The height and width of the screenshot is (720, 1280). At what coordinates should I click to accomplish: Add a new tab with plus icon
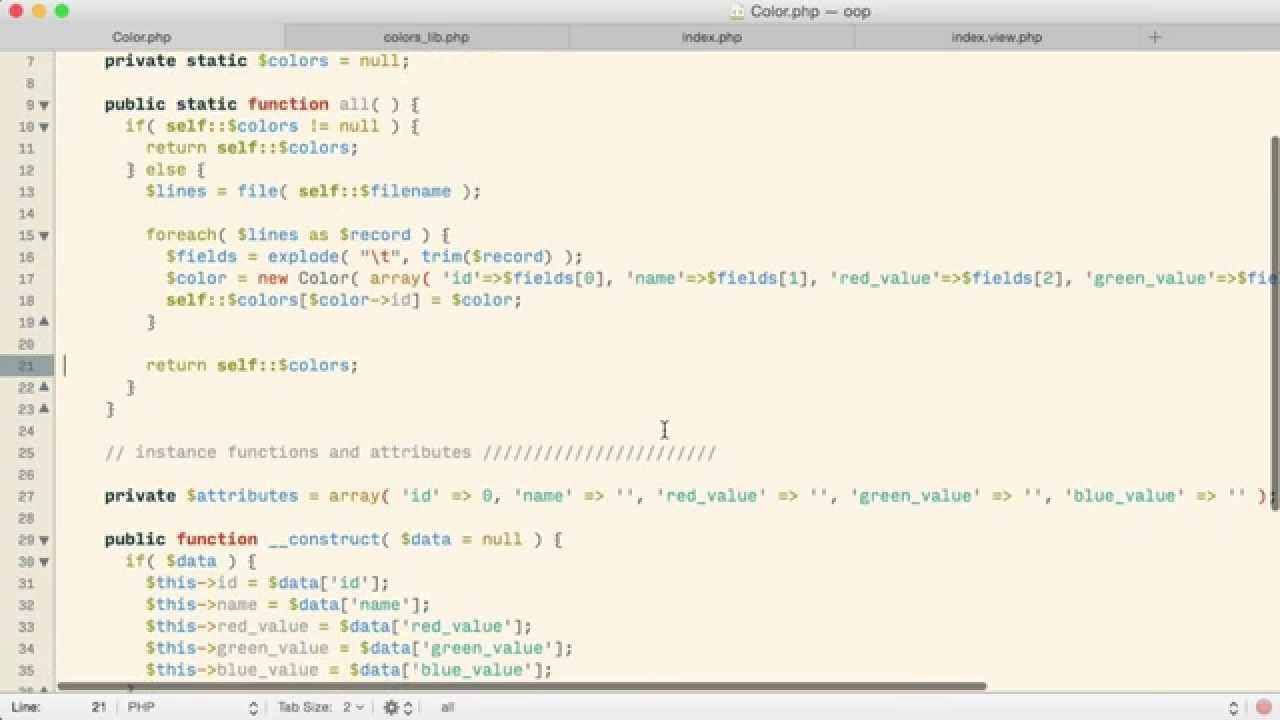(x=1155, y=37)
